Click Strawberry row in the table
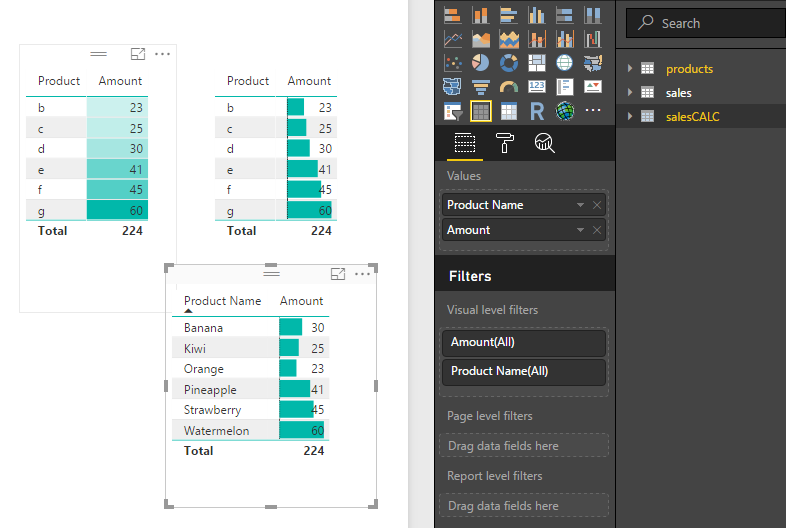 [250, 410]
